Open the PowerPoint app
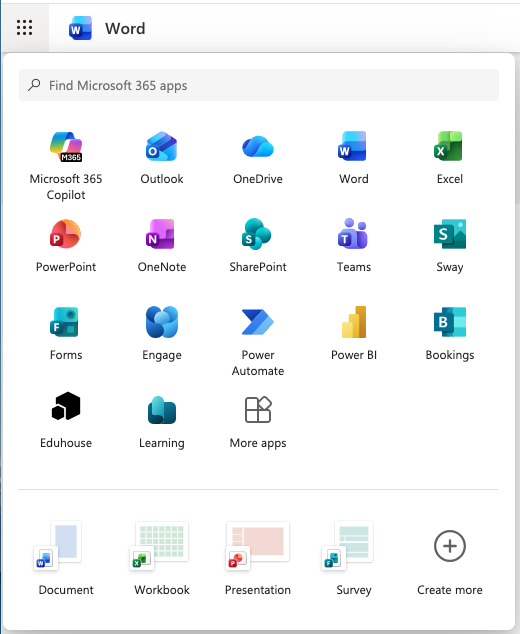 tap(66, 246)
